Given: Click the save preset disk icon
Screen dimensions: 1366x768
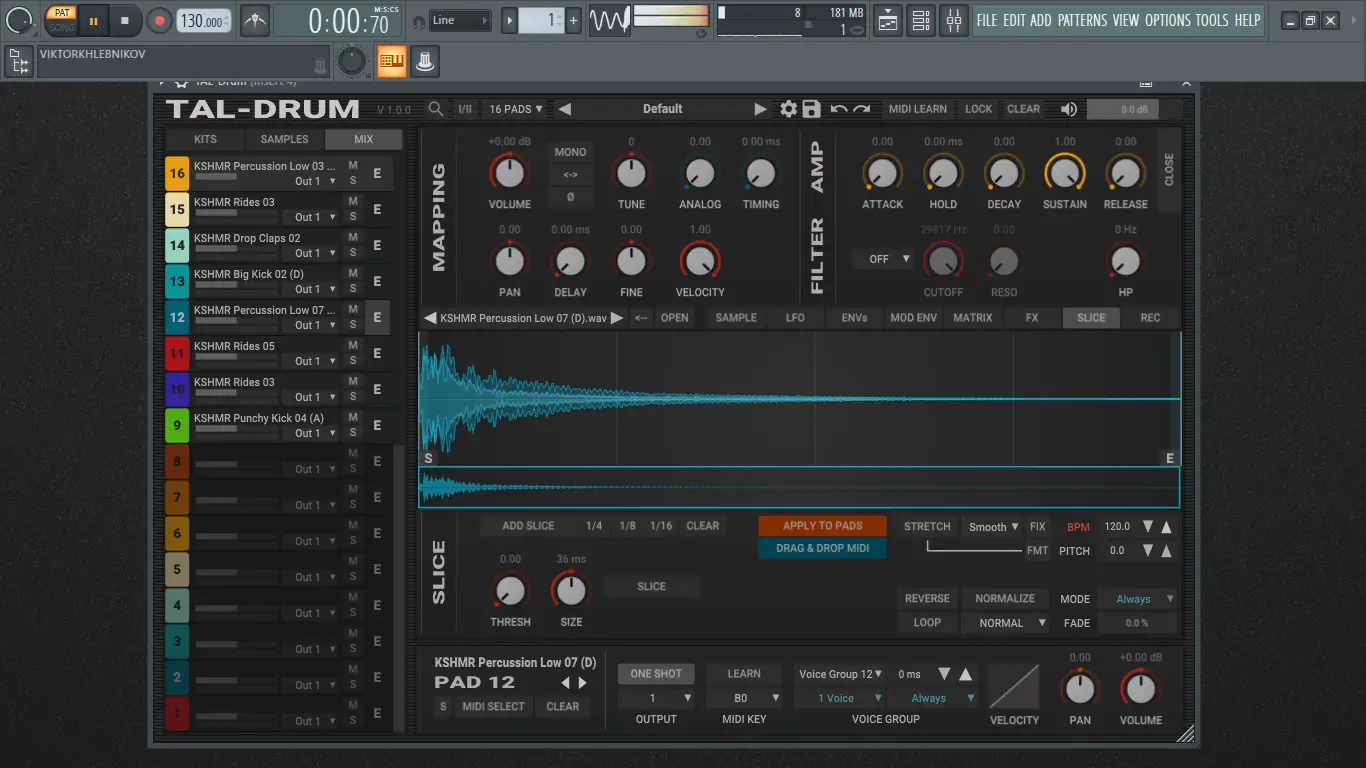Looking at the screenshot, I should click(812, 108).
